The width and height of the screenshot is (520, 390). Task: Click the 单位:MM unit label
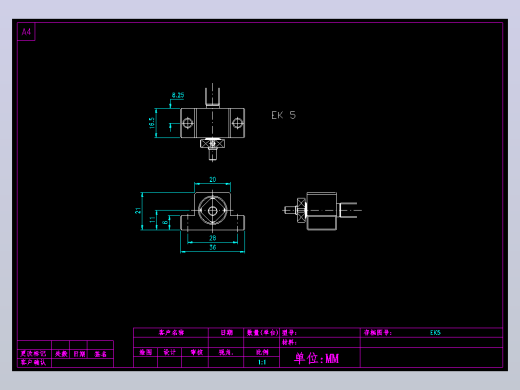[316, 358]
